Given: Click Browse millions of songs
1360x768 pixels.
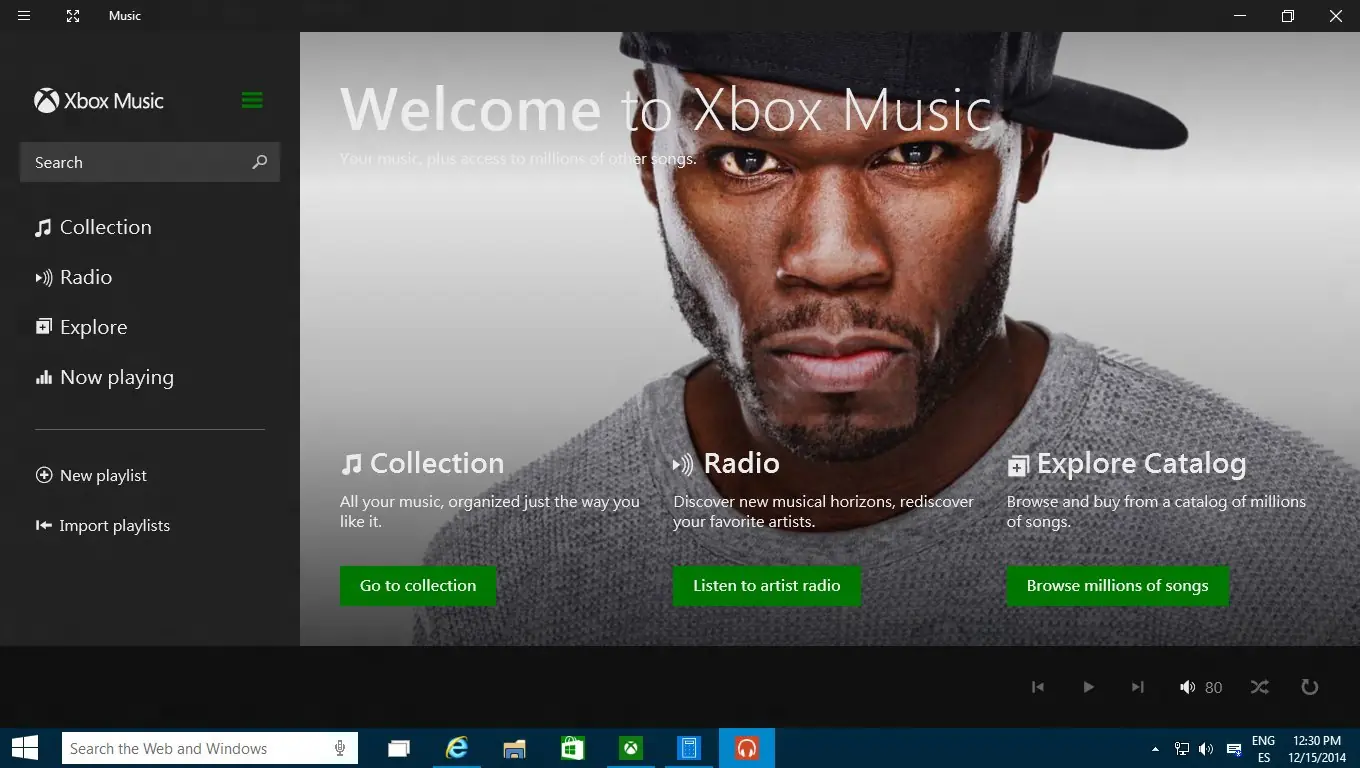Looking at the screenshot, I should [x=1117, y=585].
